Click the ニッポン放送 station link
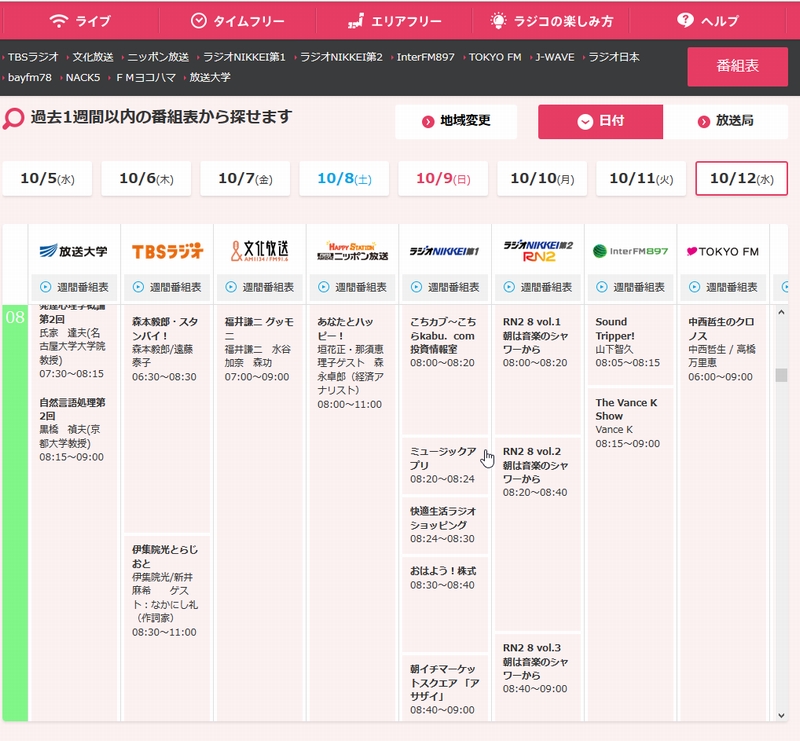800x741 pixels. [158, 57]
